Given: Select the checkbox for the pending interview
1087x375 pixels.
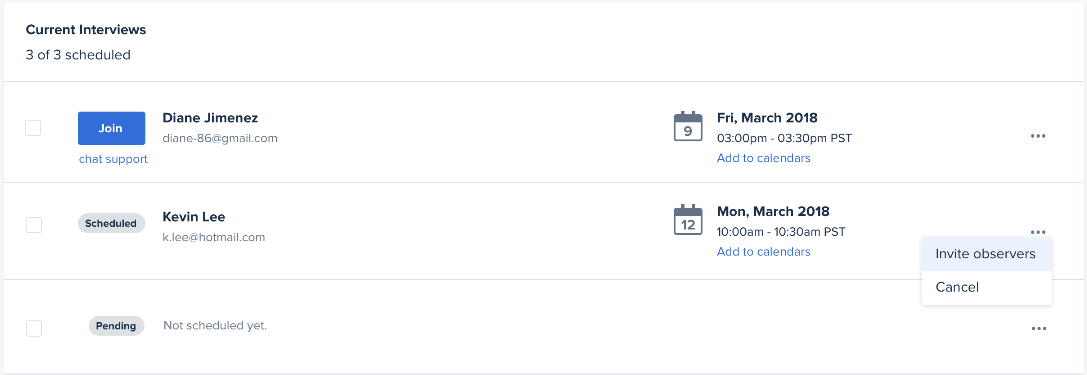Looking at the screenshot, I should click(33, 329).
